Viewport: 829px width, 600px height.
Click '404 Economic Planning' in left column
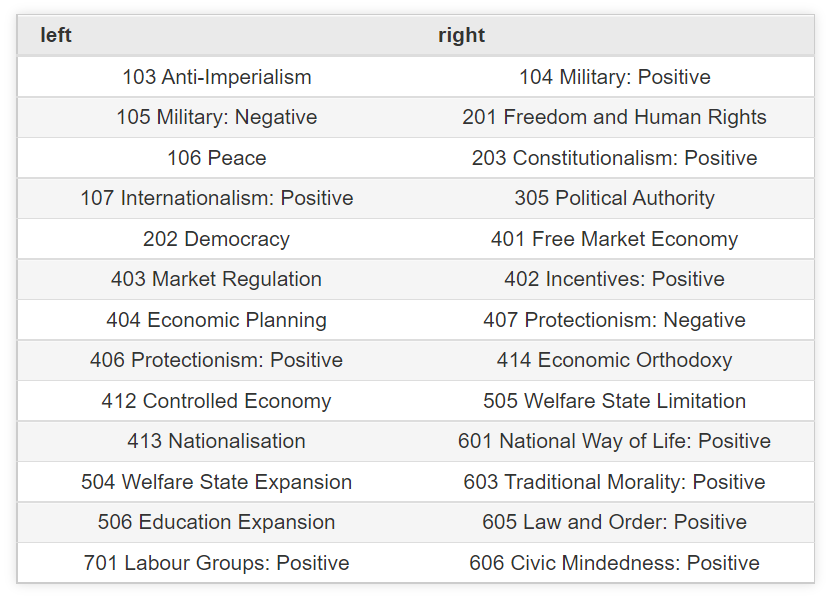(x=217, y=320)
